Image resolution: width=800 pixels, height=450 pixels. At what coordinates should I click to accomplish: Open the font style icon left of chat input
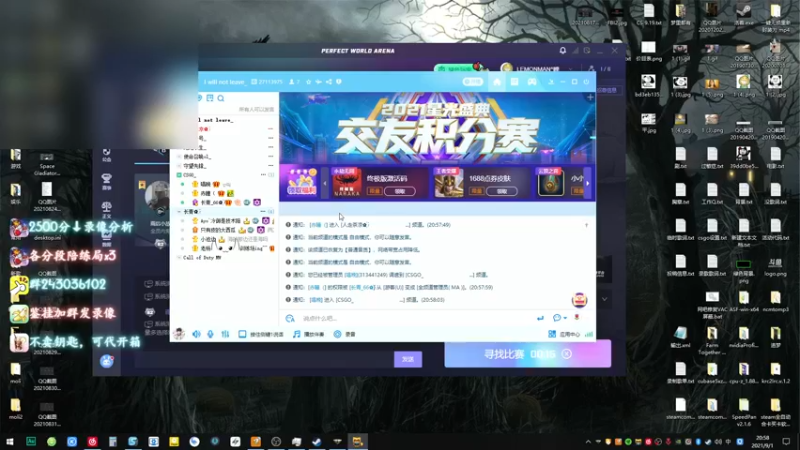290,318
